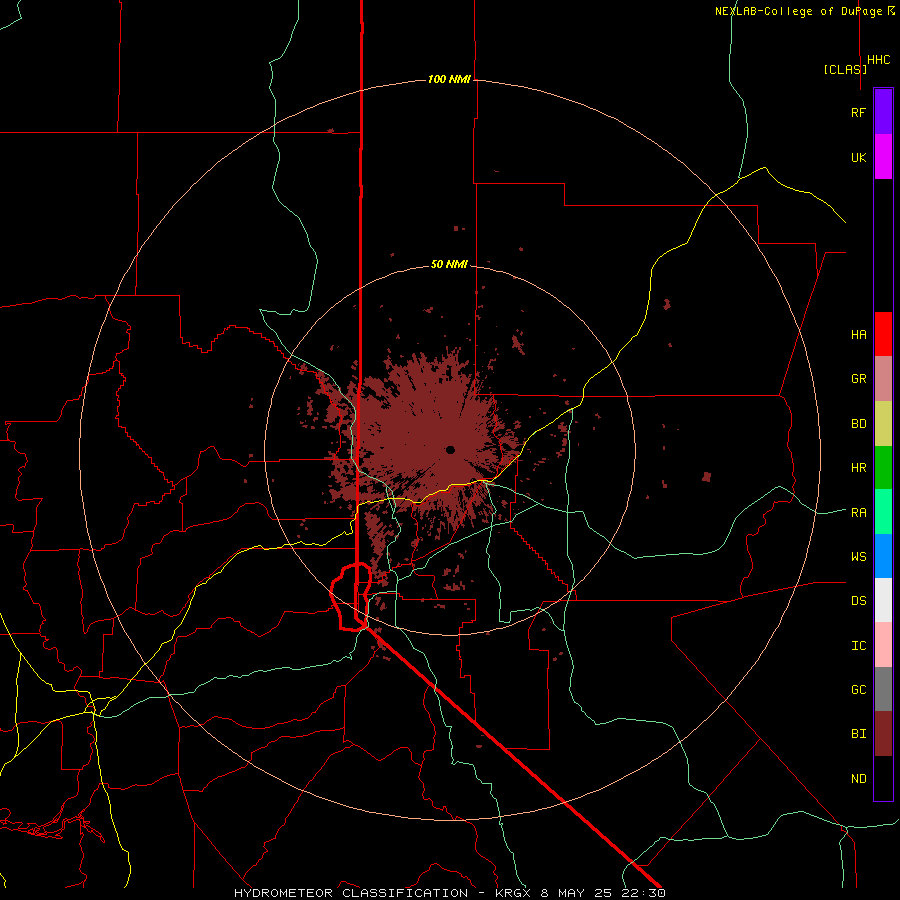Click the Hydrometeor Classification KRGX title
Screen dimensions: 900x900
pos(449,893)
